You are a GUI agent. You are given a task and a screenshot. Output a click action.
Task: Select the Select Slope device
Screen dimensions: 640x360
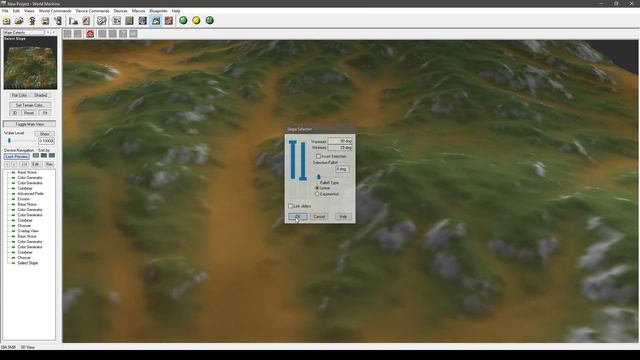27,263
